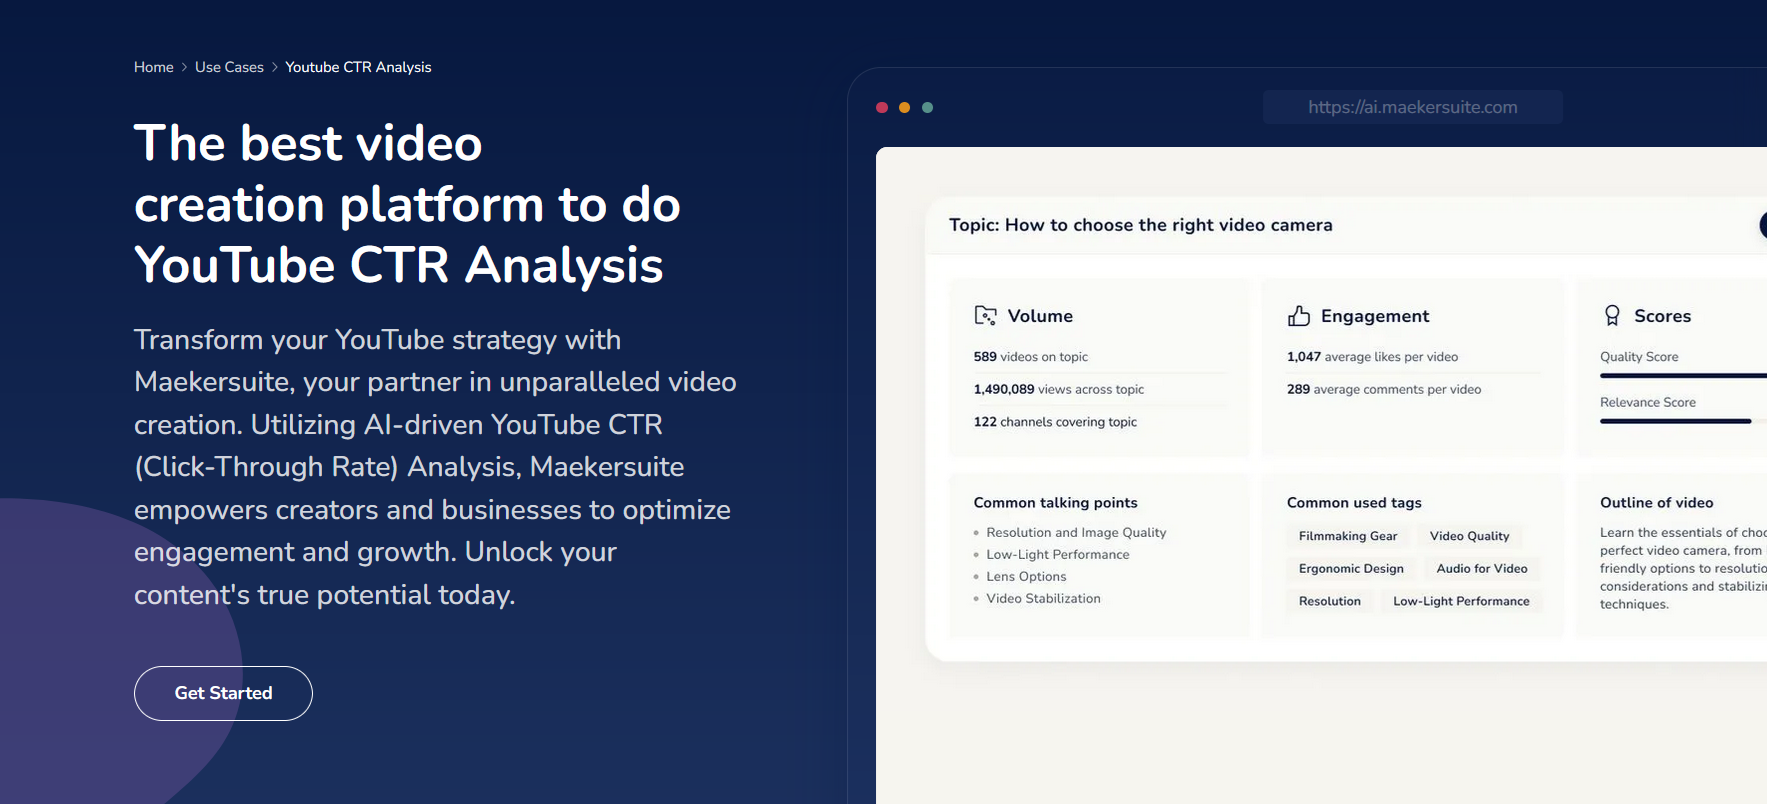This screenshot has width=1767, height=804.
Task: Select the Filmmaking Gear tag
Action: coord(1347,536)
